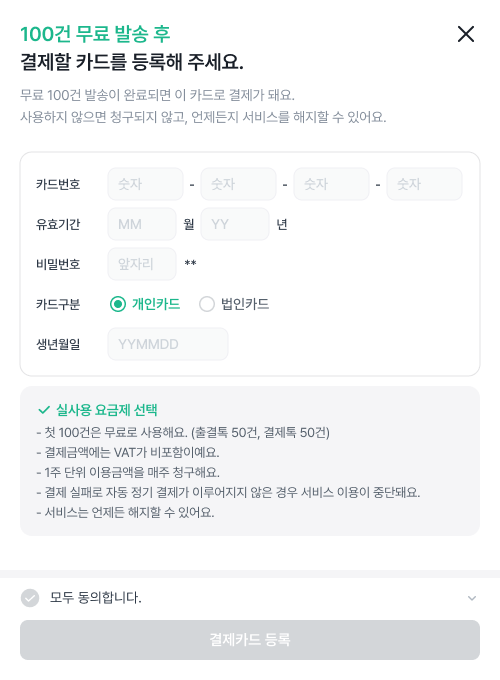The height and width of the screenshot is (680, 500).
Task: Expand the agreement details chevron
Action: click(x=472, y=598)
